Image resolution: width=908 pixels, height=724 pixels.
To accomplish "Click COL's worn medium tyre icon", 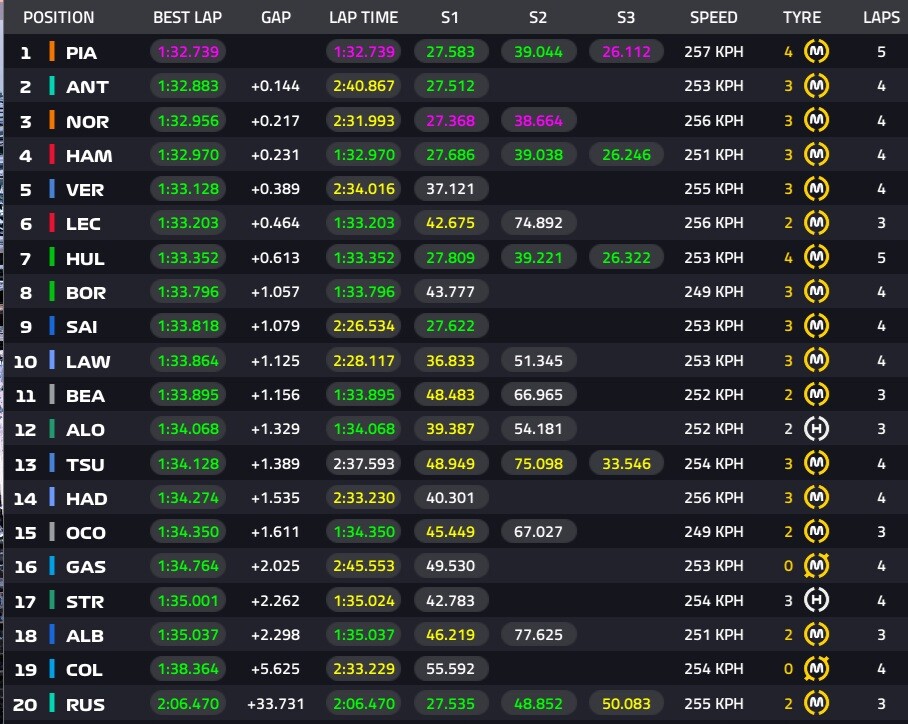I will [x=818, y=669].
